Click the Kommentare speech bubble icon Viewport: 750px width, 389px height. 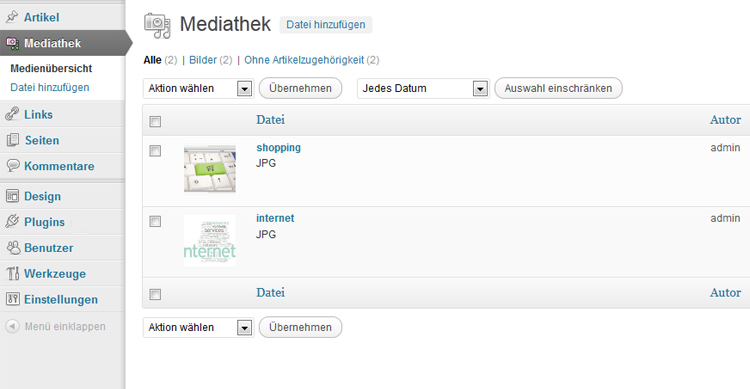click(12, 166)
